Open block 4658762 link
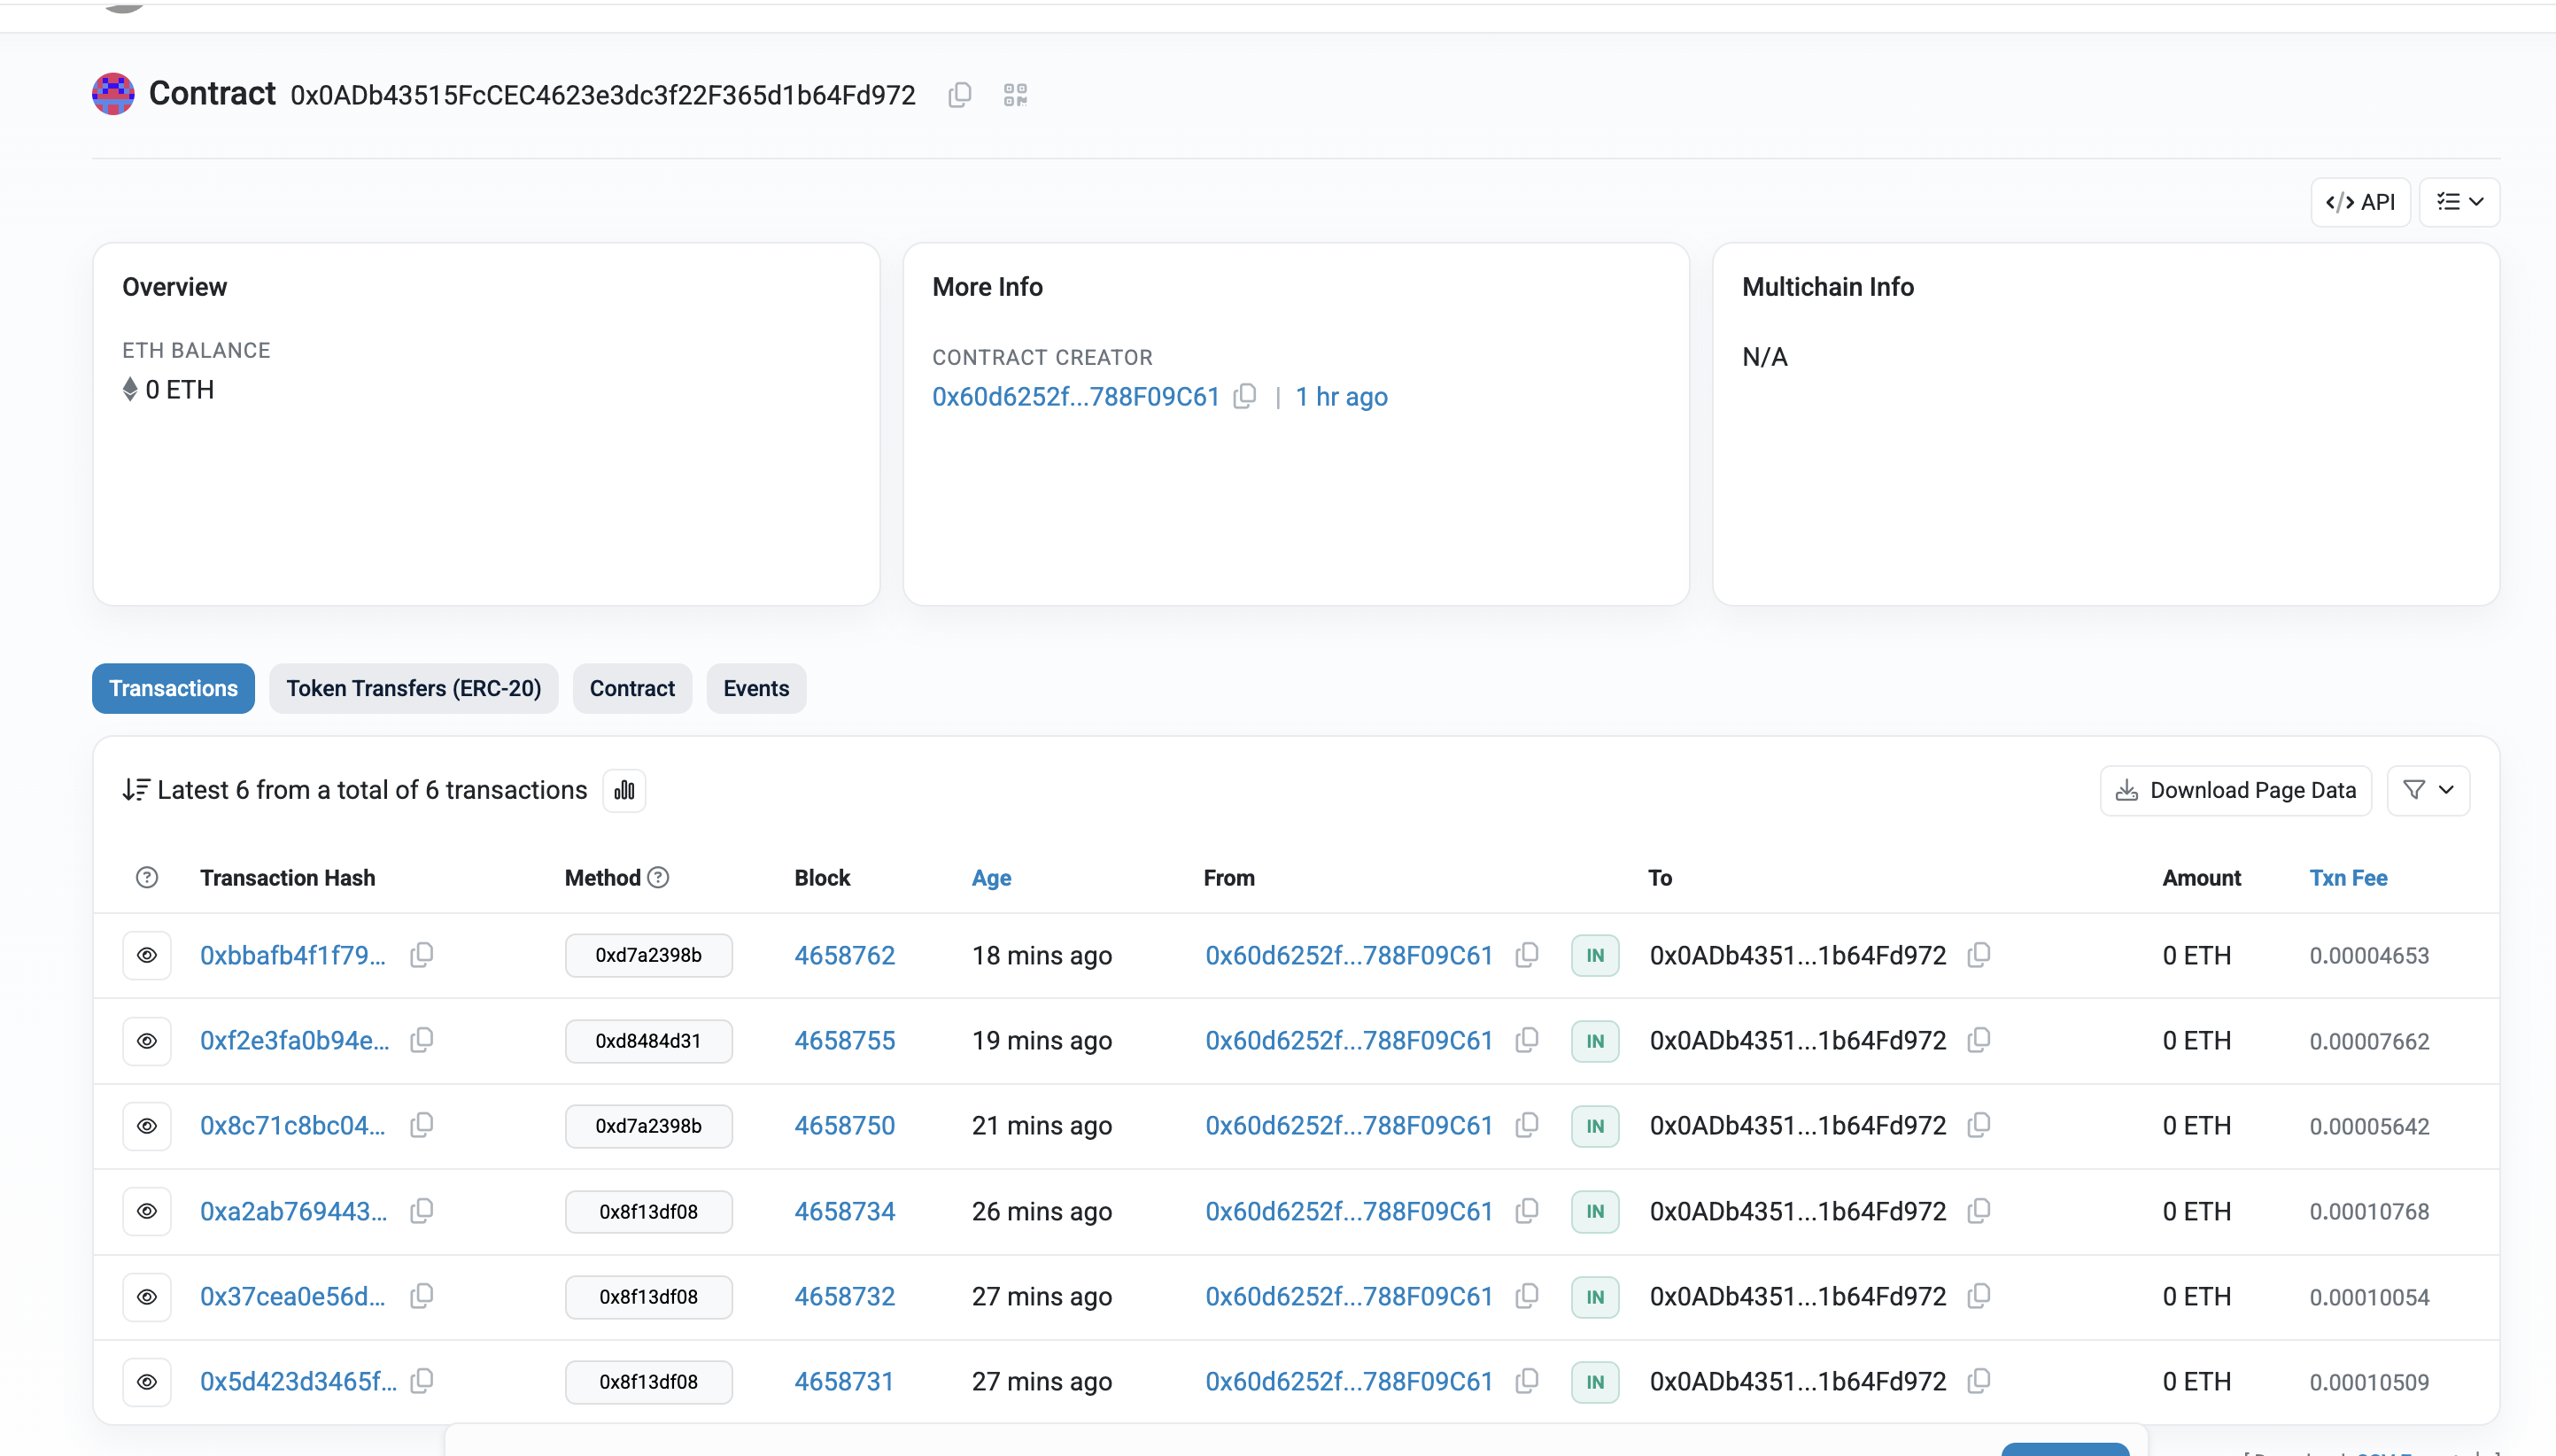 tap(844, 955)
